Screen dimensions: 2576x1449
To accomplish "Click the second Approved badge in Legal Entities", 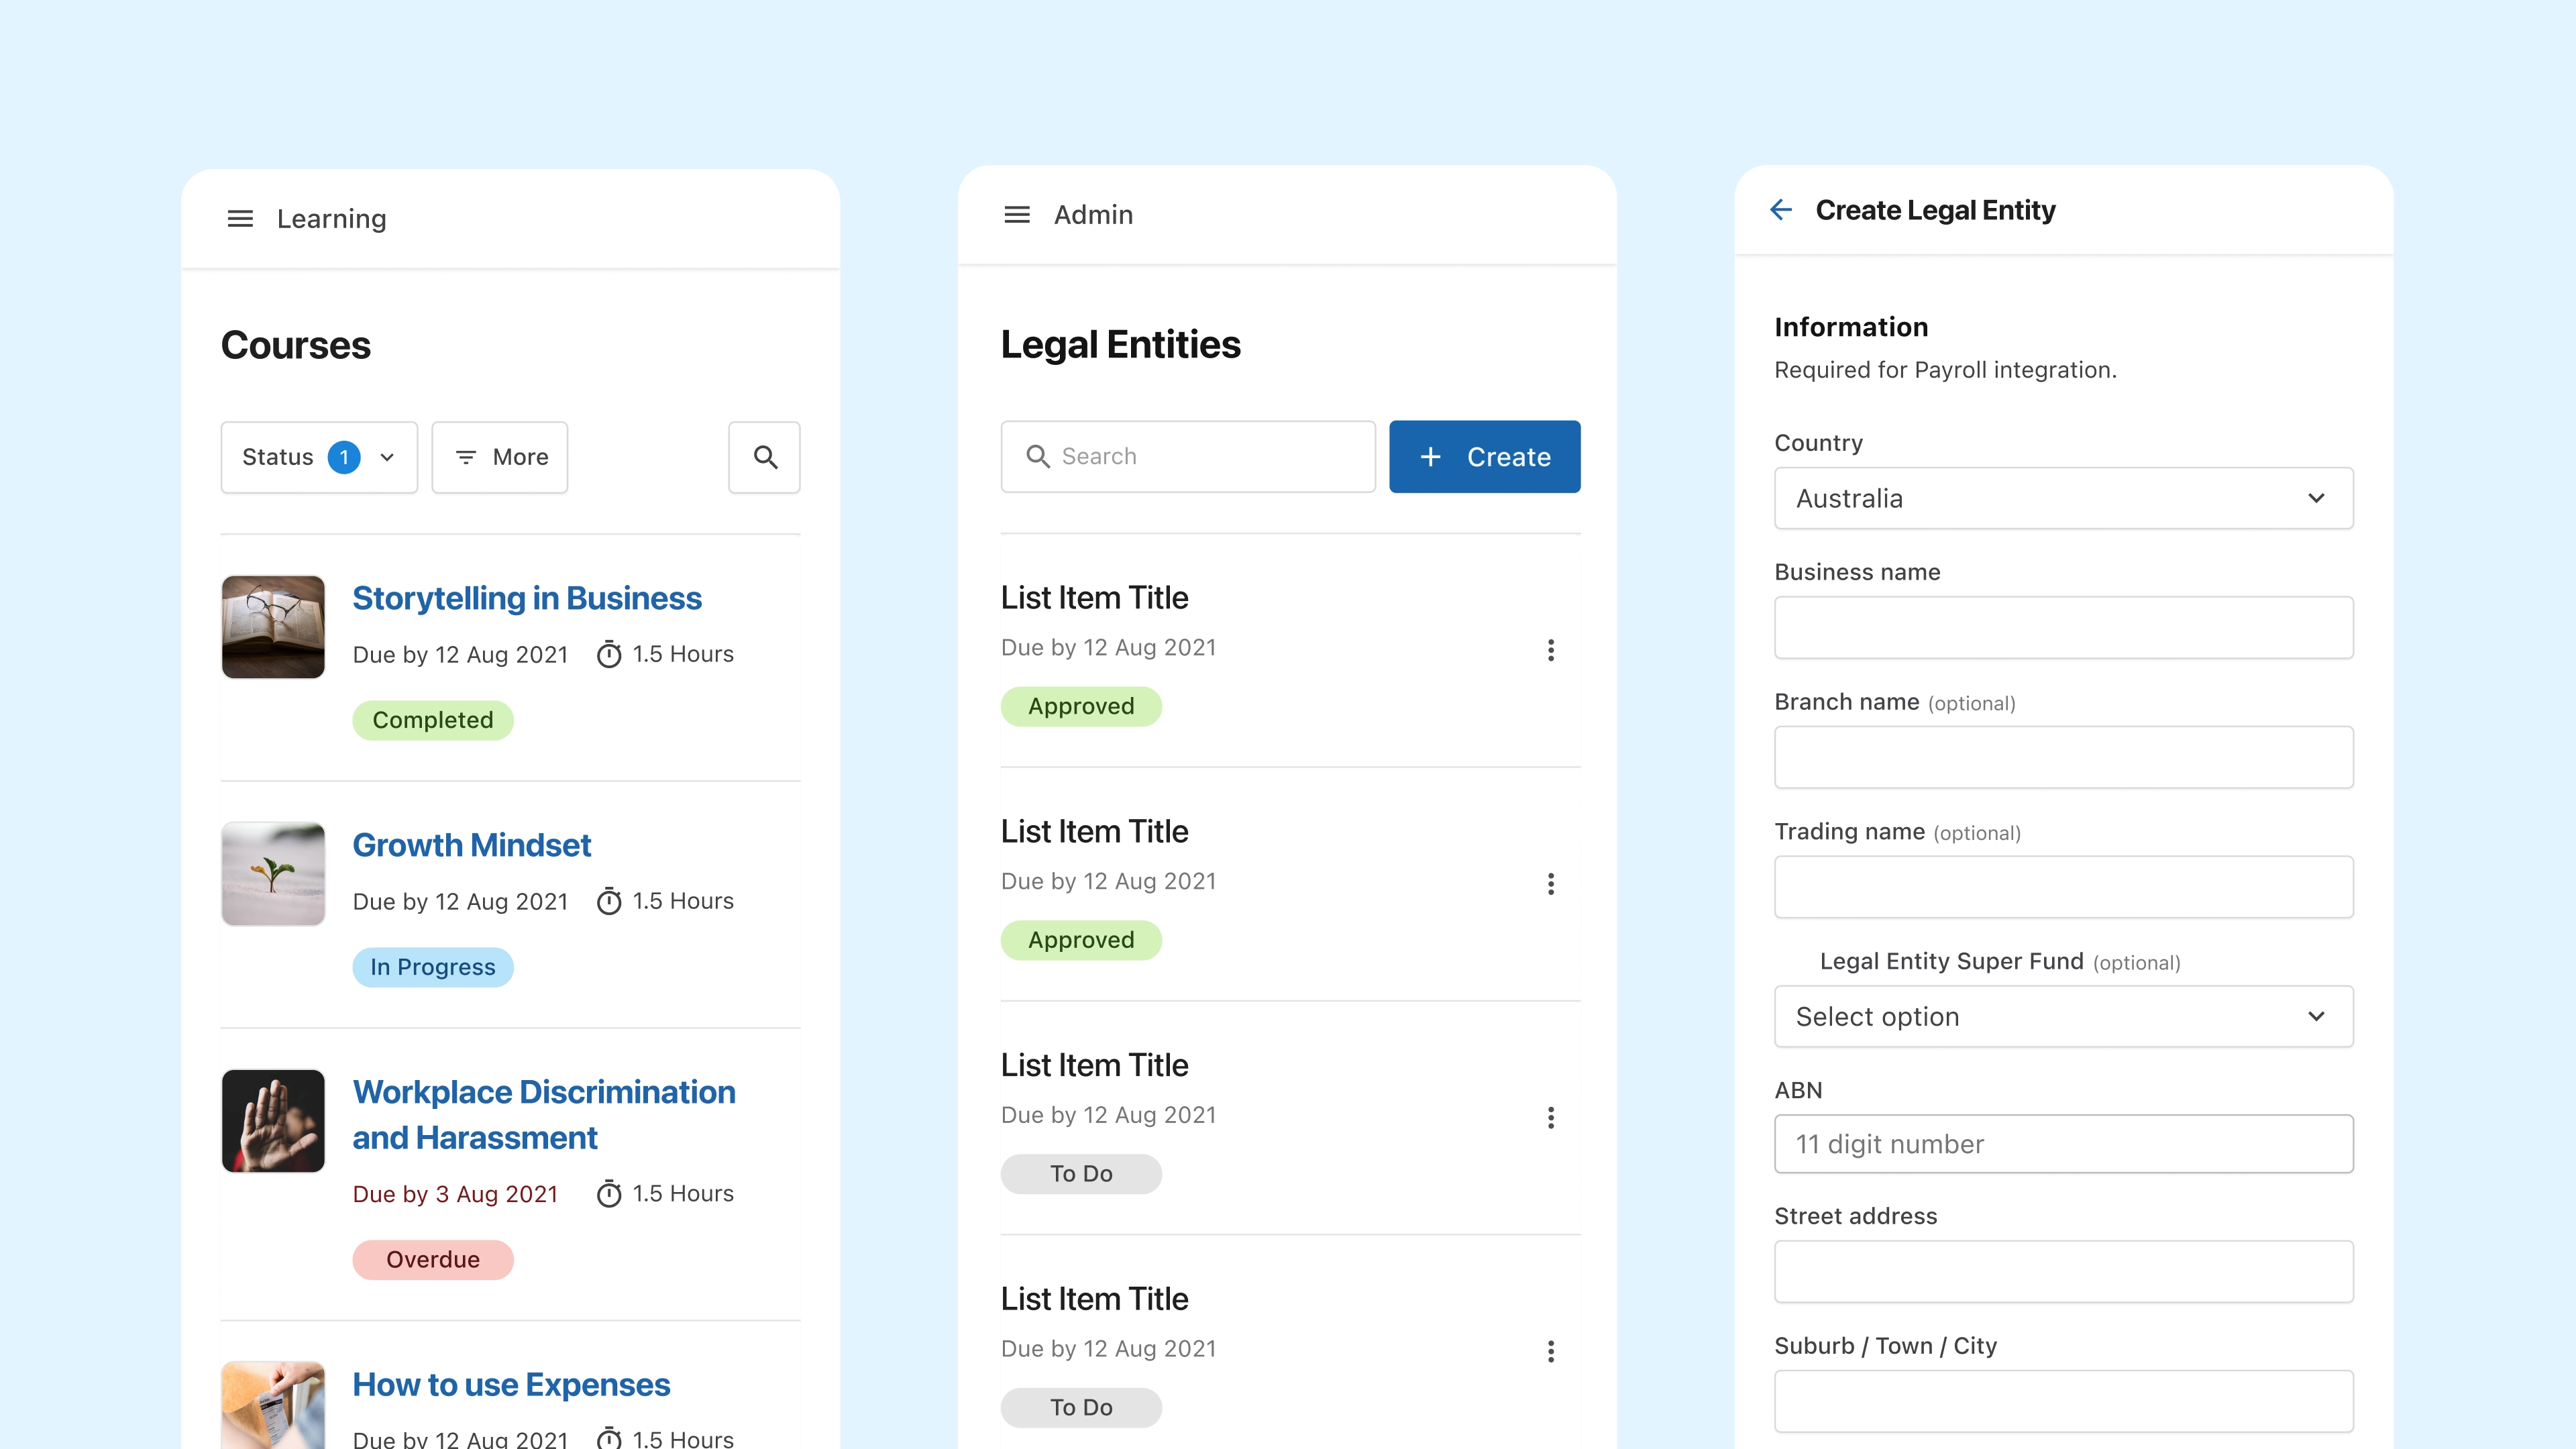I will pyautogui.click(x=1081, y=940).
